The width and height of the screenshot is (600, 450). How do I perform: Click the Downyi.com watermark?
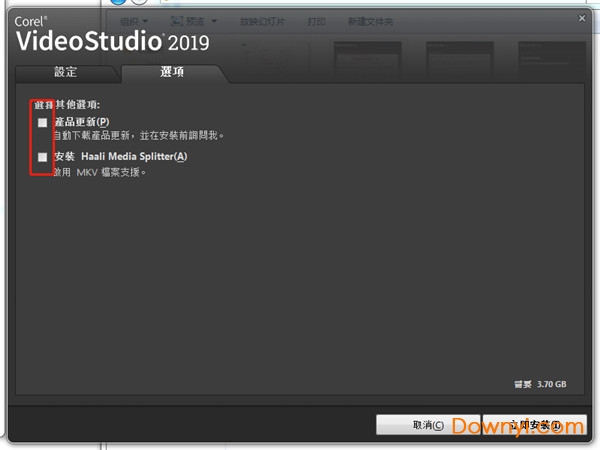pos(520,426)
